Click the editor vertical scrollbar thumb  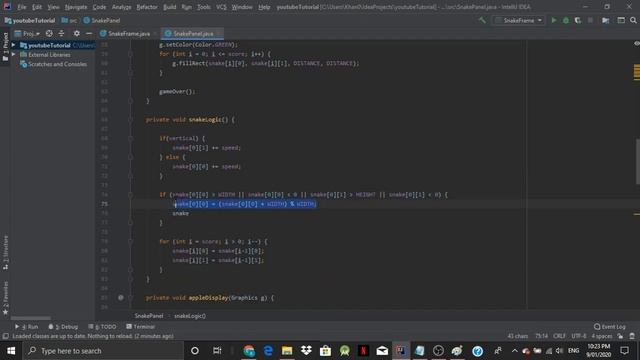[x=637, y=161]
